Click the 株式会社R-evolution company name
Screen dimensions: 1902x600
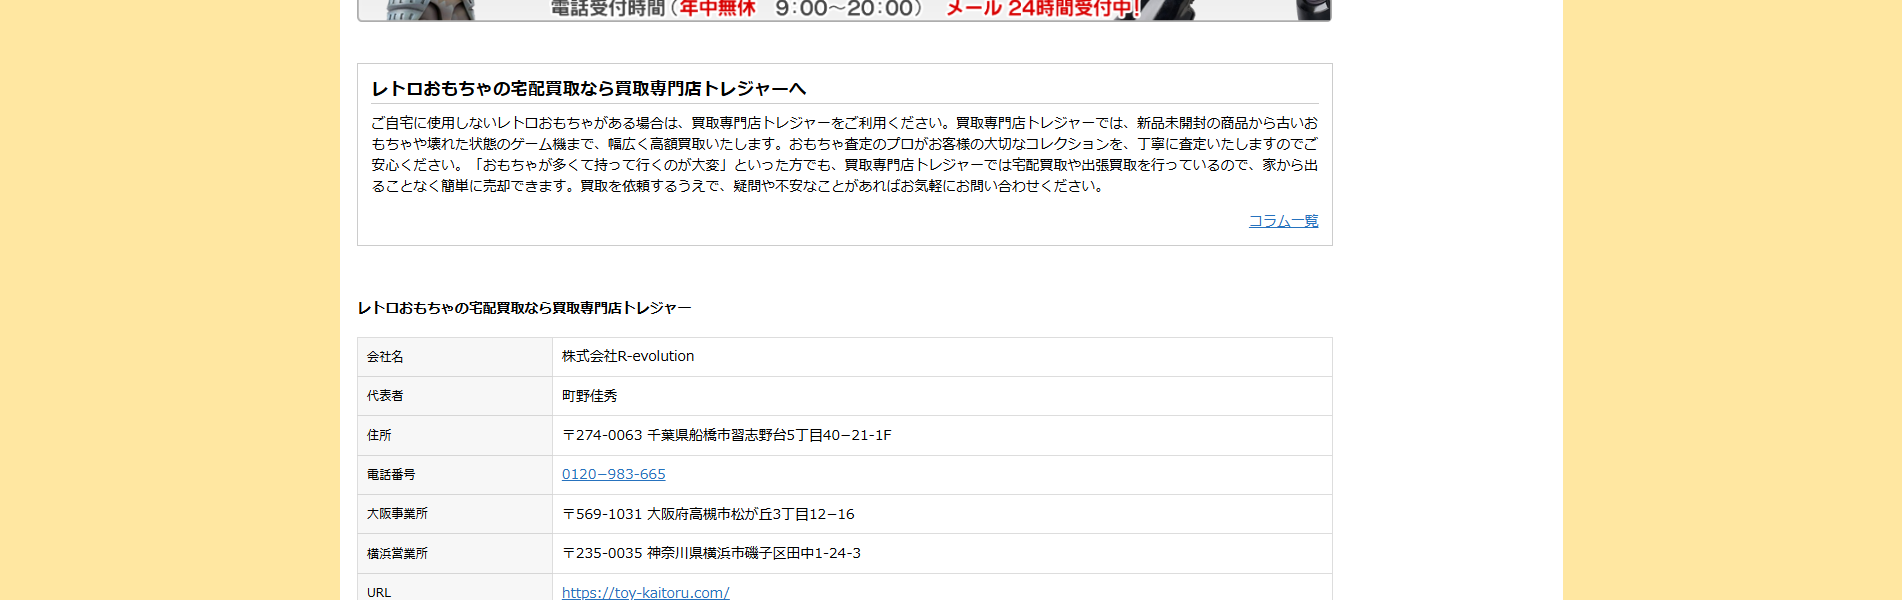(x=627, y=356)
